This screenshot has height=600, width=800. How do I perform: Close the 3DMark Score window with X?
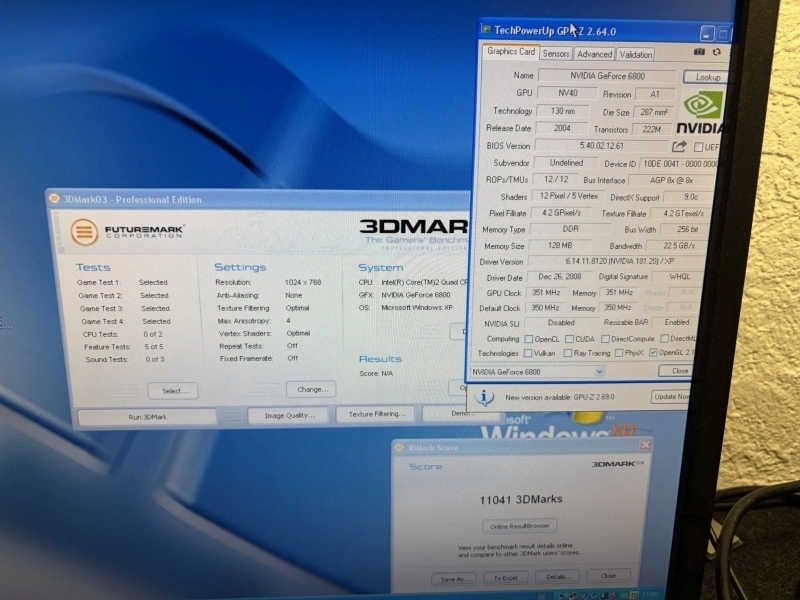[x=645, y=445]
